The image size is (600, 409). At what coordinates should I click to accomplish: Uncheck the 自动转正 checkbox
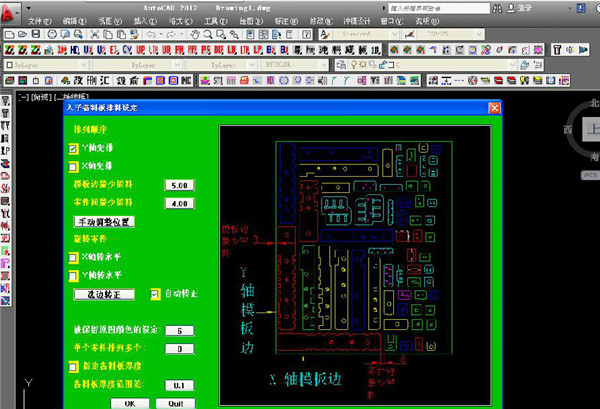click(x=155, y=294)
